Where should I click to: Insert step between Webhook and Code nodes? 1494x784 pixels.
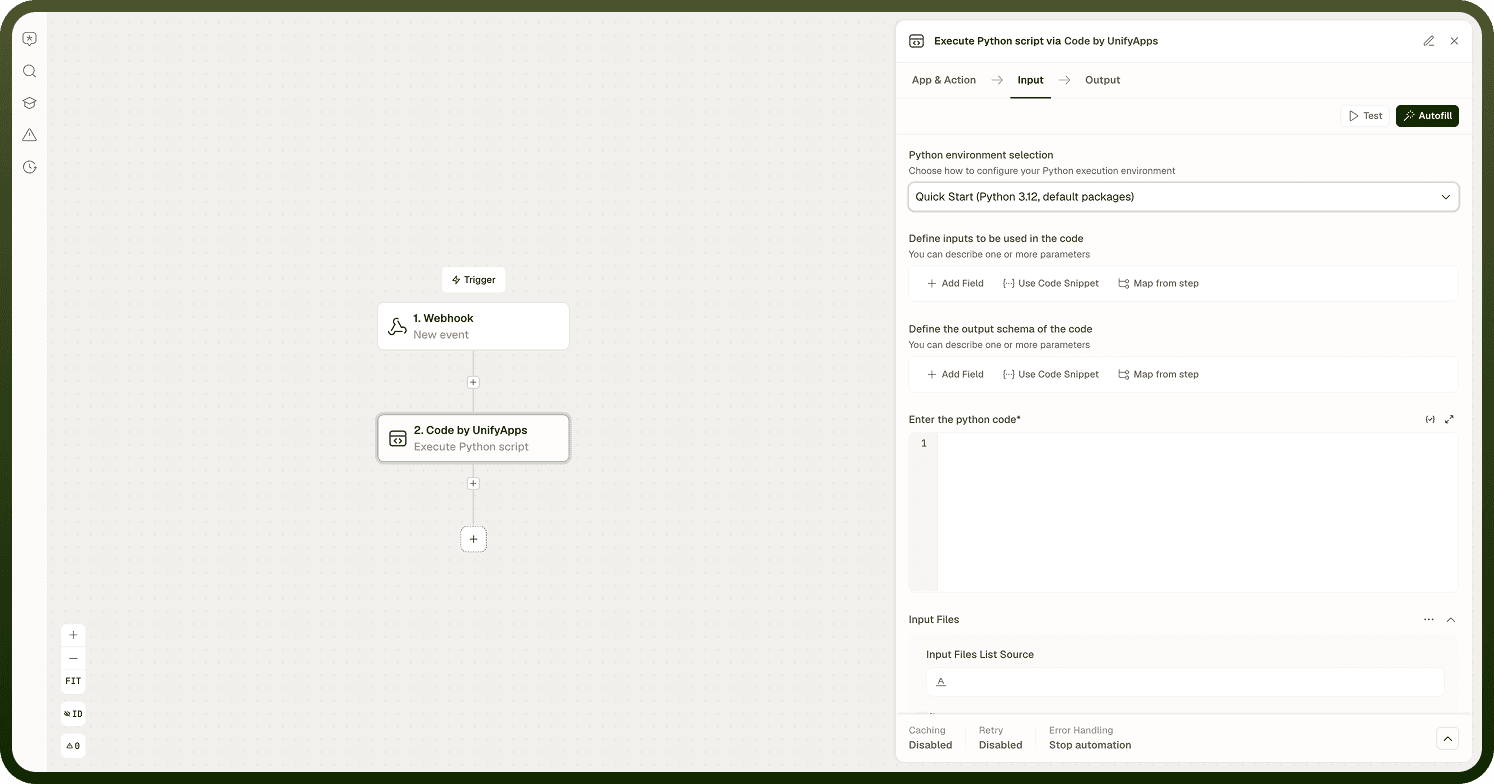pyautogui.click(x=473, y=382)
